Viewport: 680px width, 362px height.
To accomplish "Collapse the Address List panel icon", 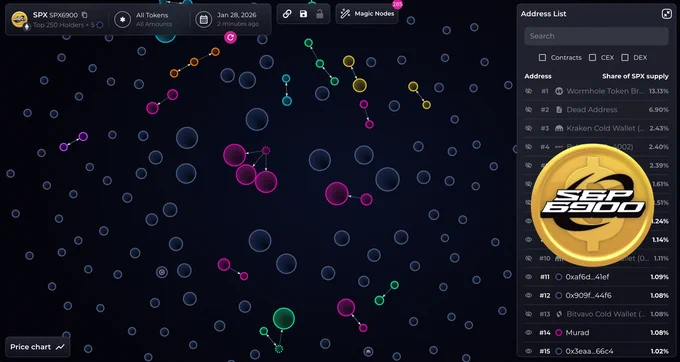I will click(x=667, y=14).
